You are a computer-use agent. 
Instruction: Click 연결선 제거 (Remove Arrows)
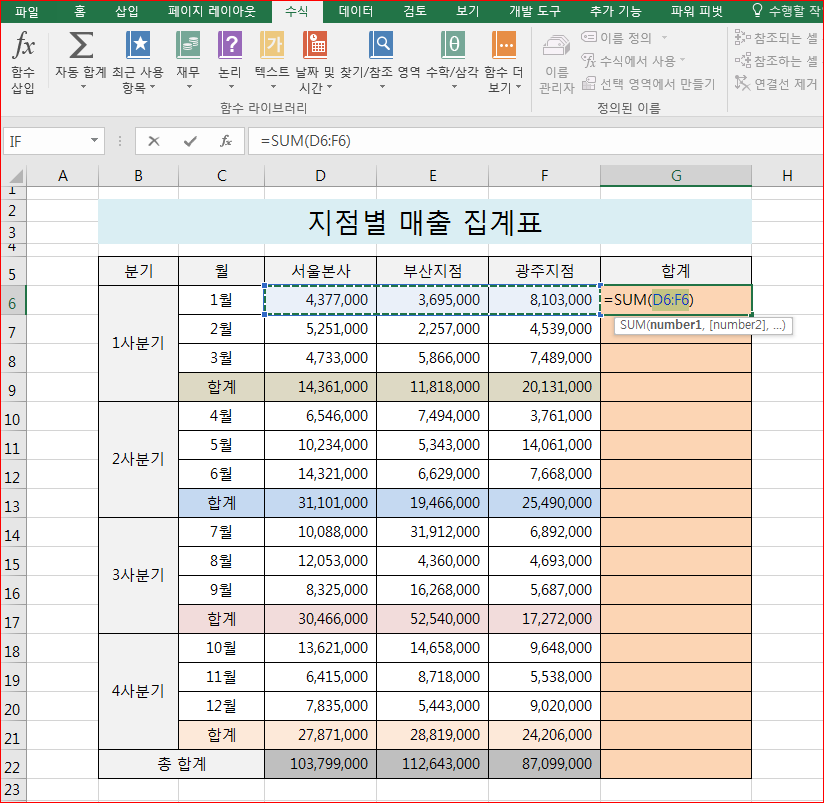pyautogui.click(x=776, y=84)
